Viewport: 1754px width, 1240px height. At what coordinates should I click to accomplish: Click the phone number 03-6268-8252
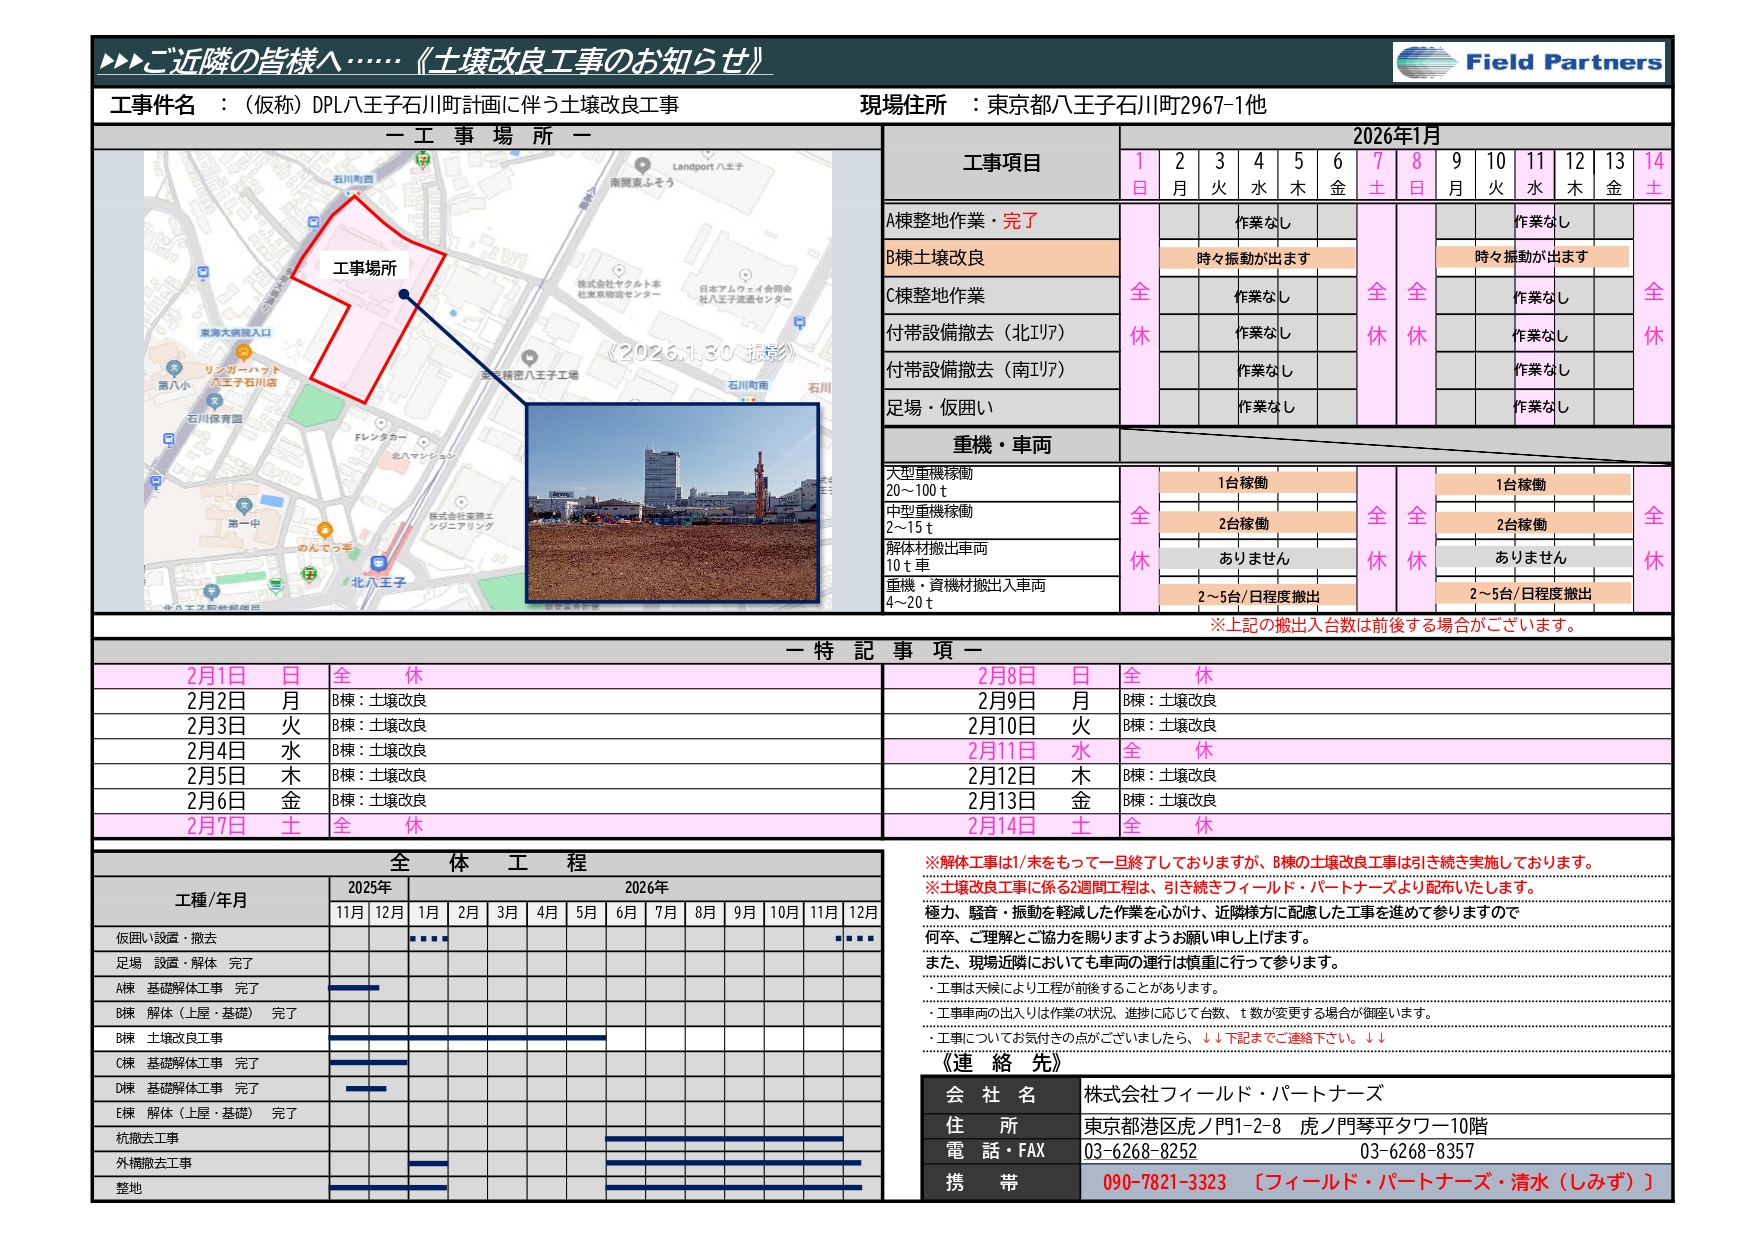1140,1151
